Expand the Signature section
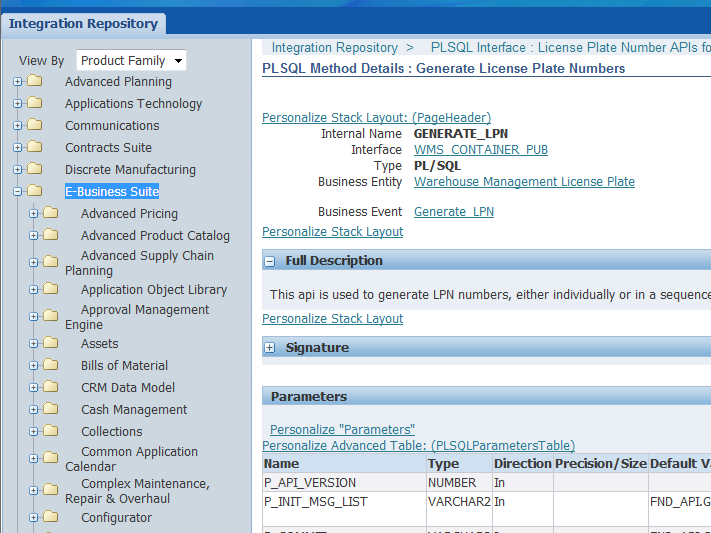 click(x=270, y=348)
